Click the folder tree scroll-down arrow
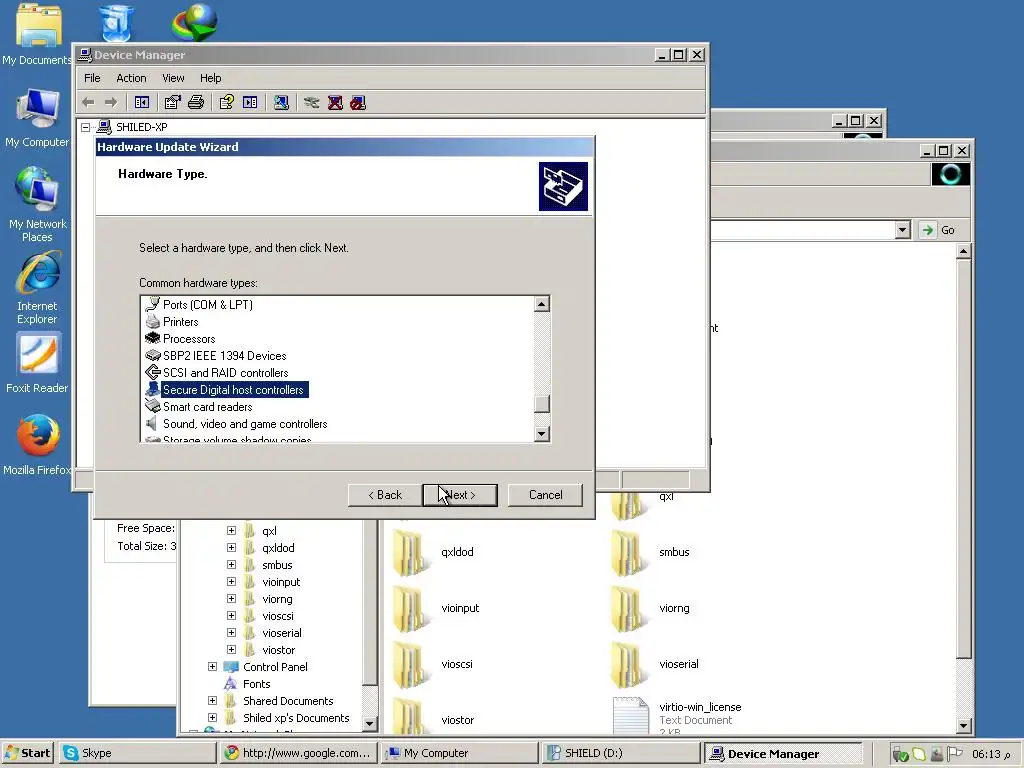 click(370, 723)
